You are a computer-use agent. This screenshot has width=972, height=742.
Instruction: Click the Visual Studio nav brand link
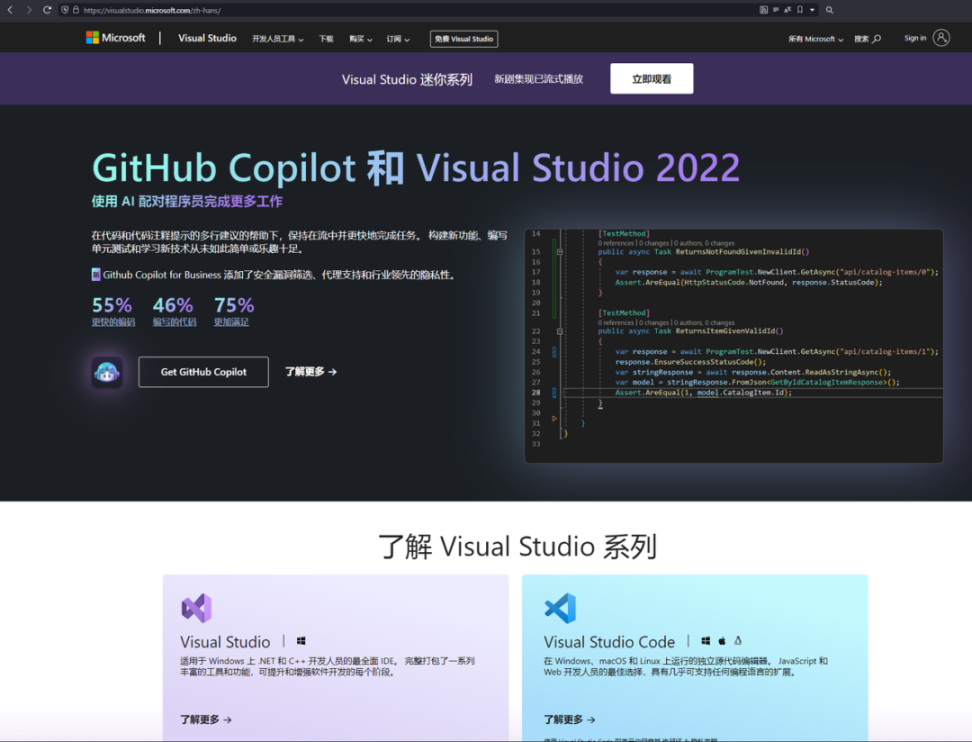(207, 38)
